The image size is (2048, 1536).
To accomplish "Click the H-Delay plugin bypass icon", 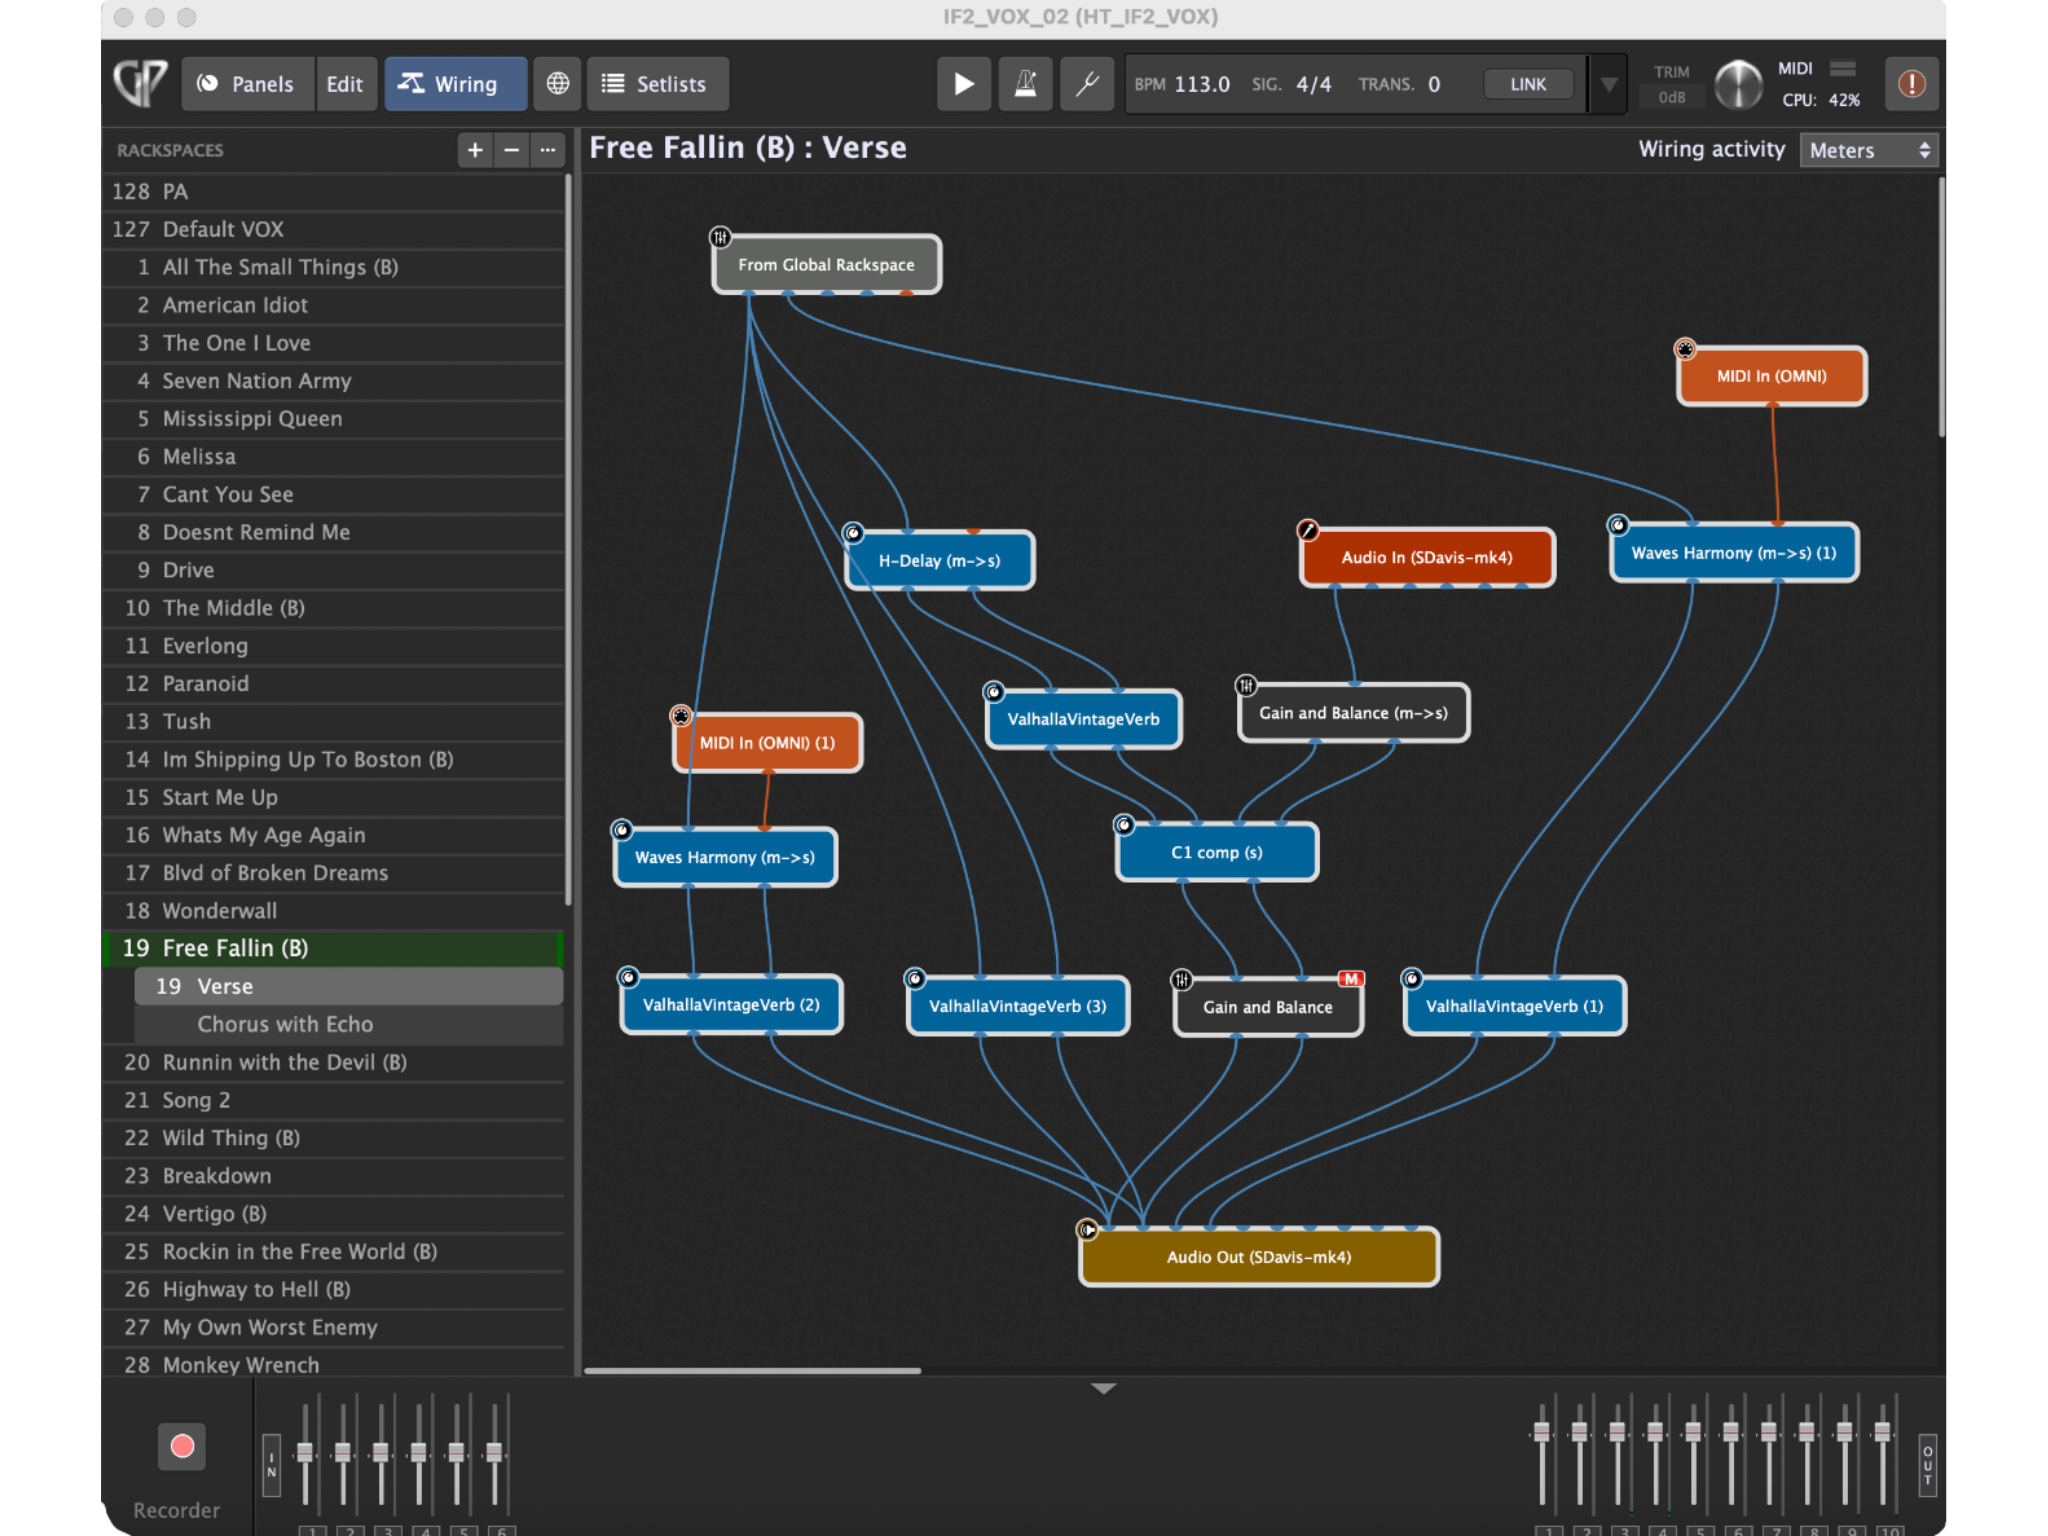I will tap(852, 533).
